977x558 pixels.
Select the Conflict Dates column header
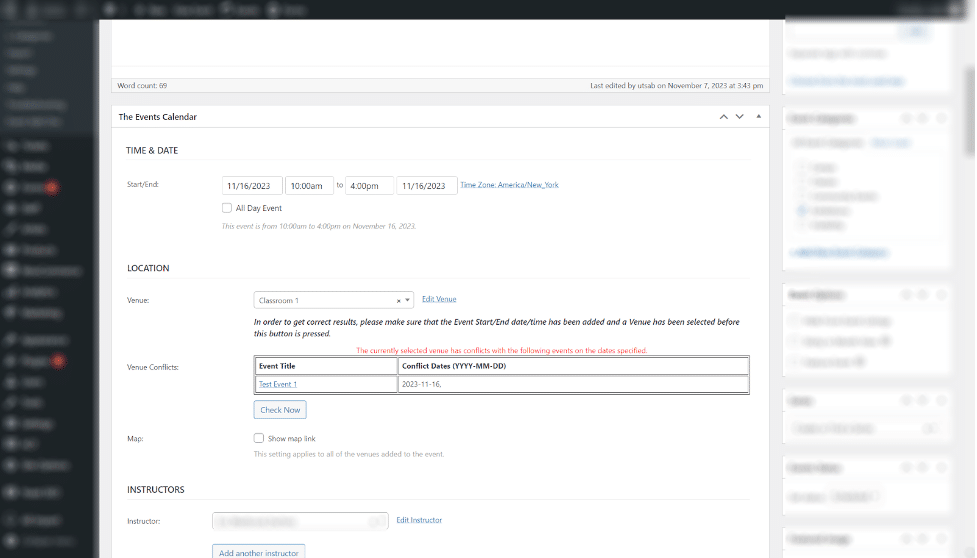point(573,366)
